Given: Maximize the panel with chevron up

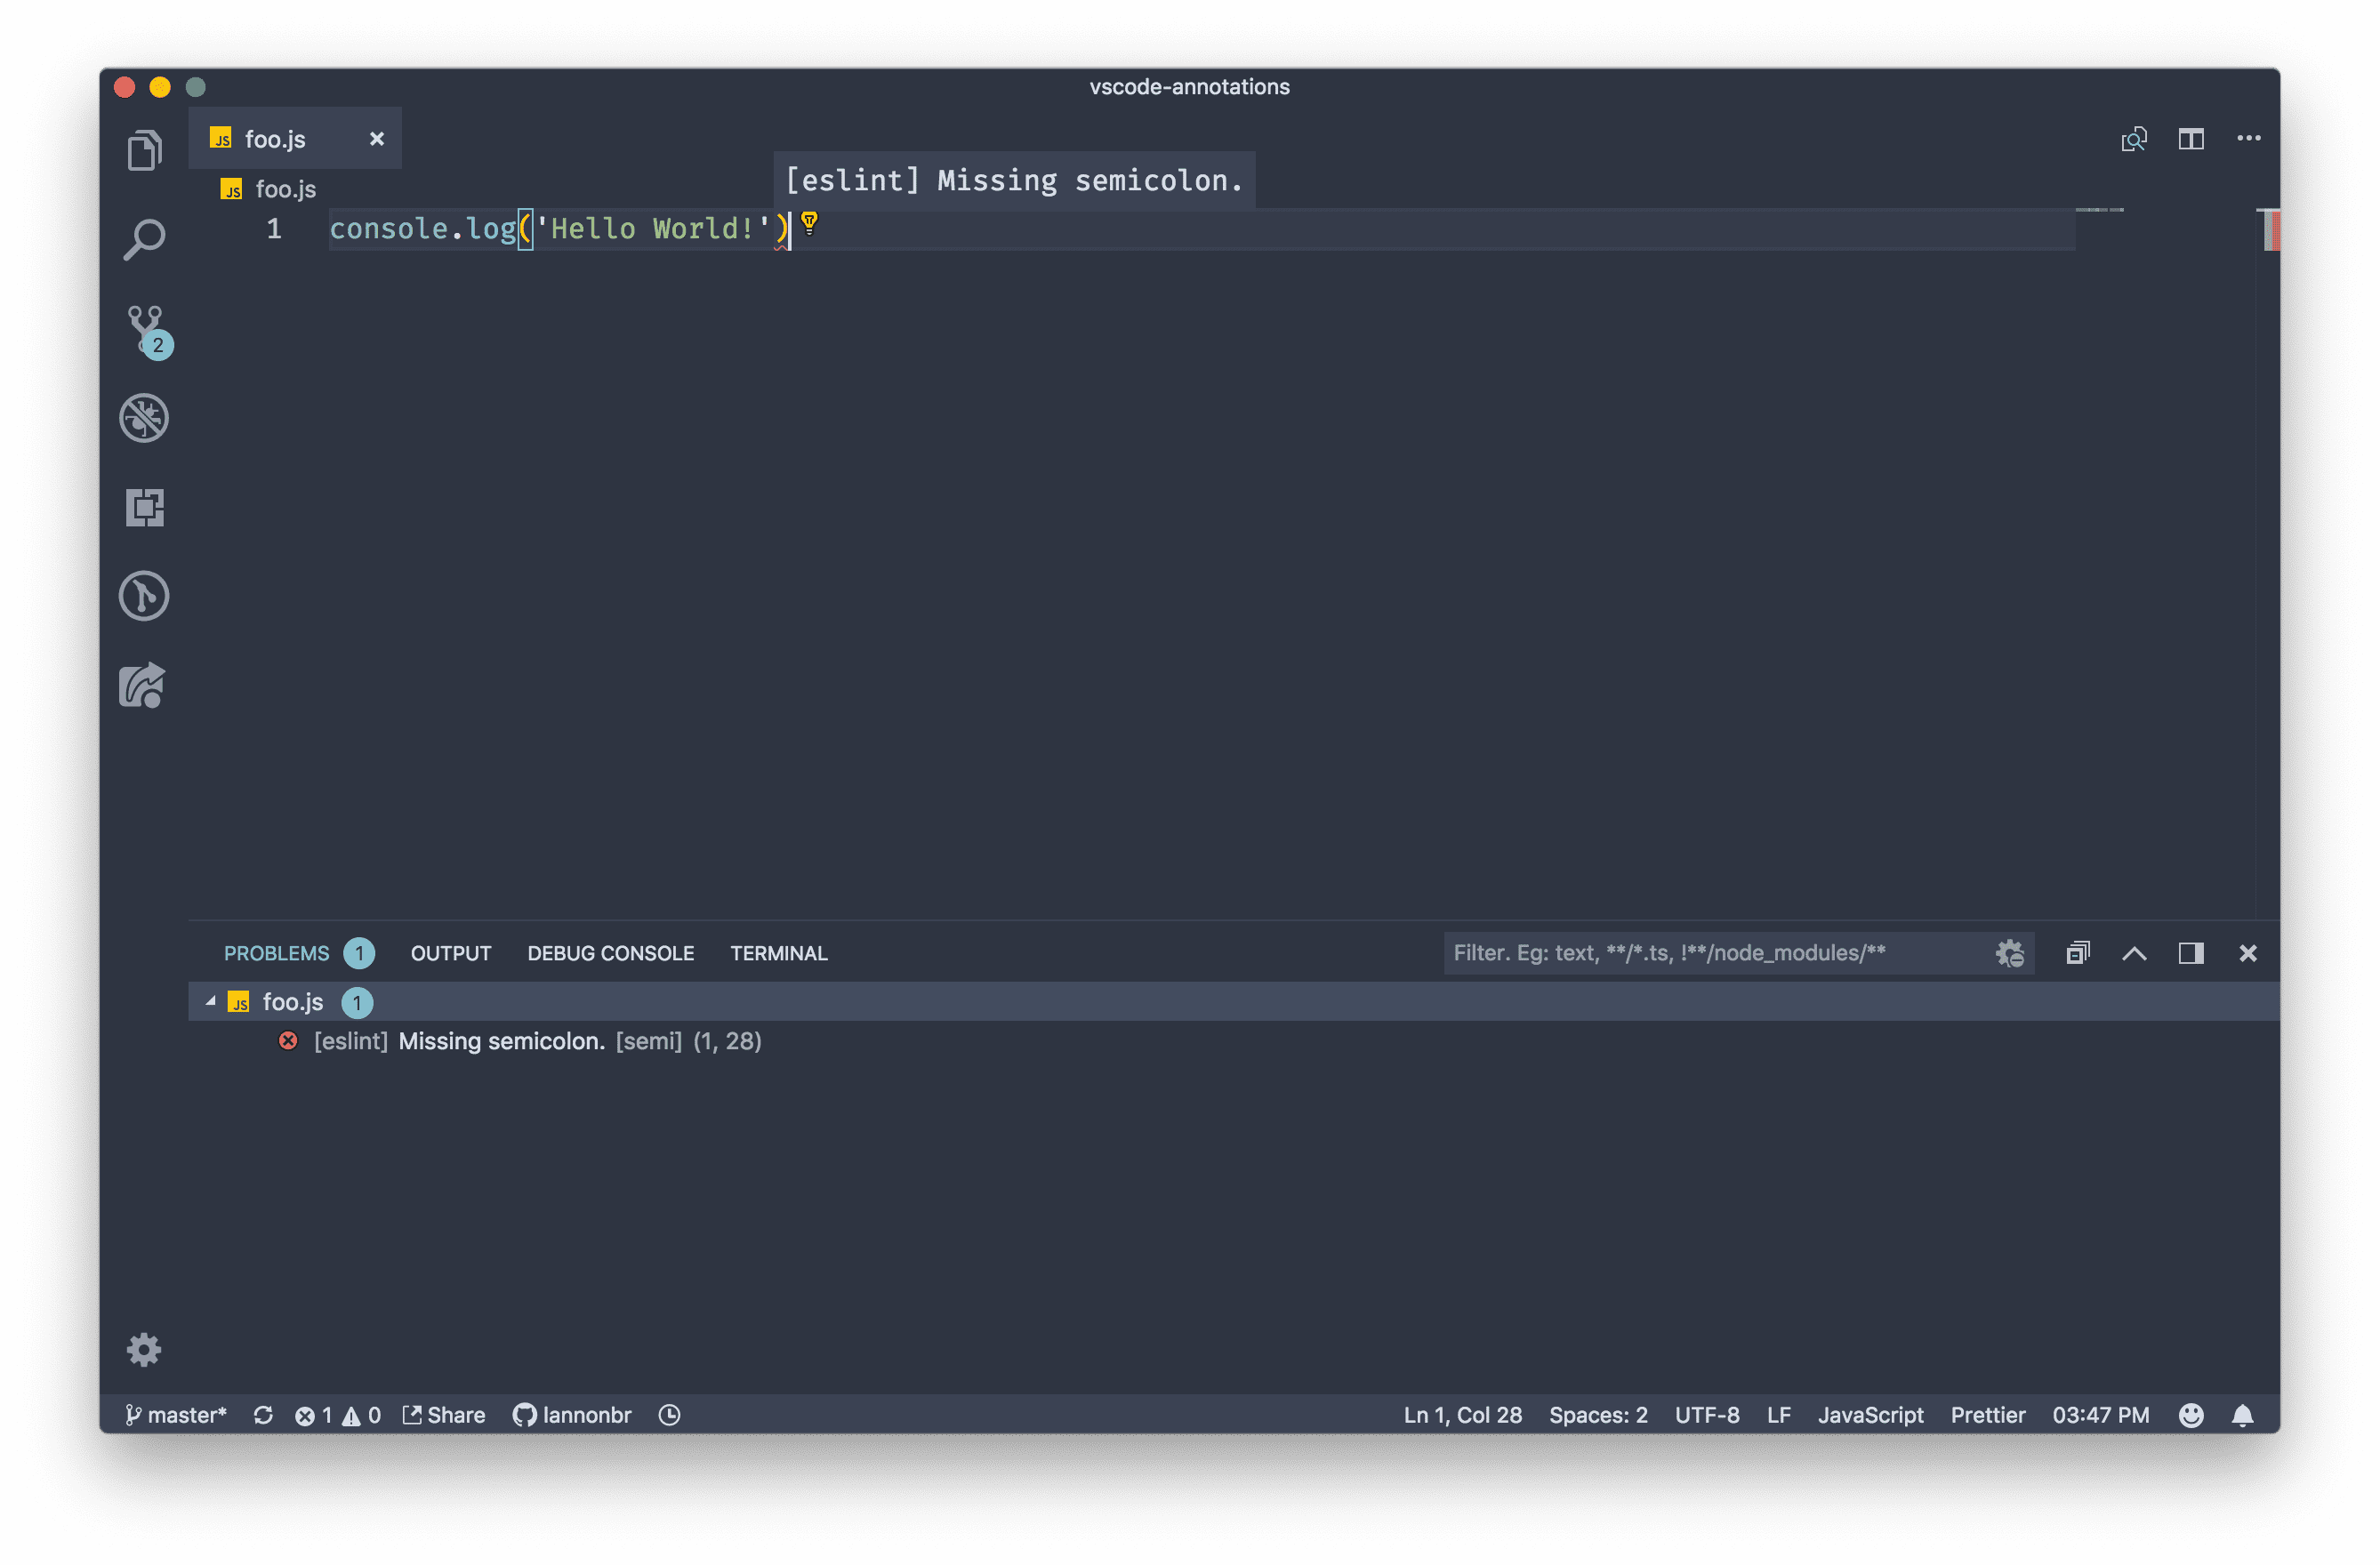Looking at the screenshot, I should pos(2134,953).
